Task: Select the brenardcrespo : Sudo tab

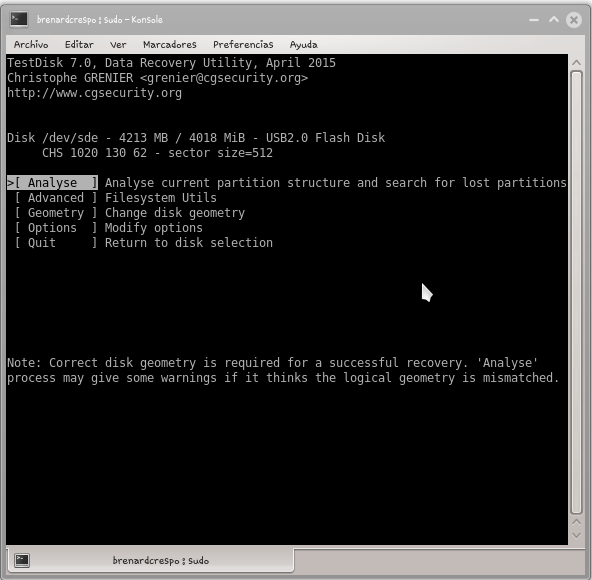Action: click(150, 560)
